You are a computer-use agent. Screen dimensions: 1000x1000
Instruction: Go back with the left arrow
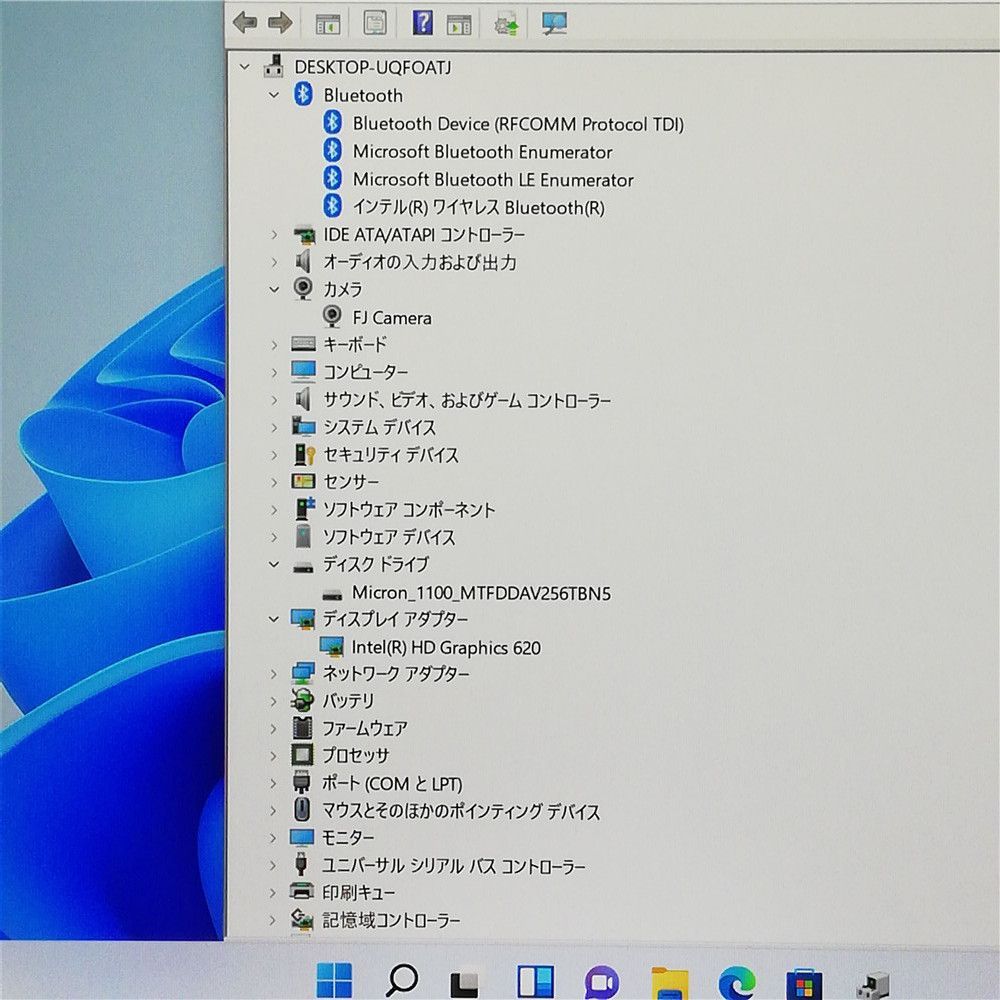[x=245, y=22]
